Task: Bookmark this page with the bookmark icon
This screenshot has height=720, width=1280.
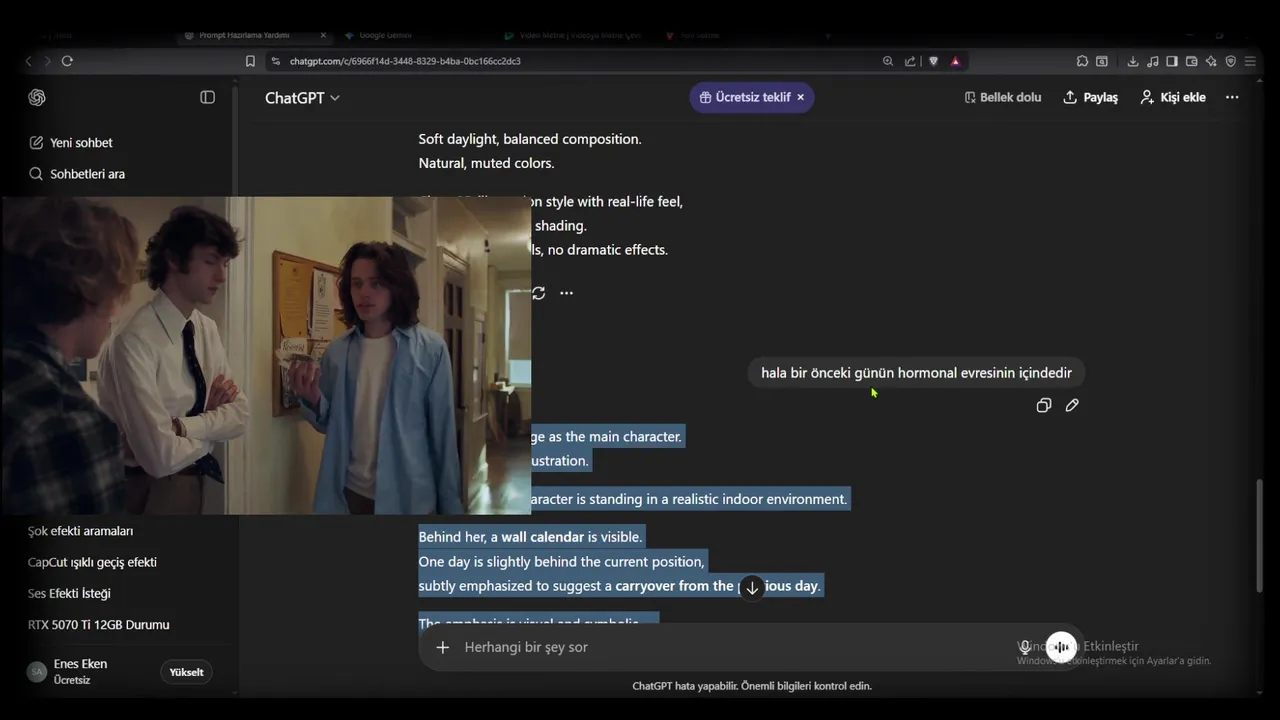Action: click(250, 61)
